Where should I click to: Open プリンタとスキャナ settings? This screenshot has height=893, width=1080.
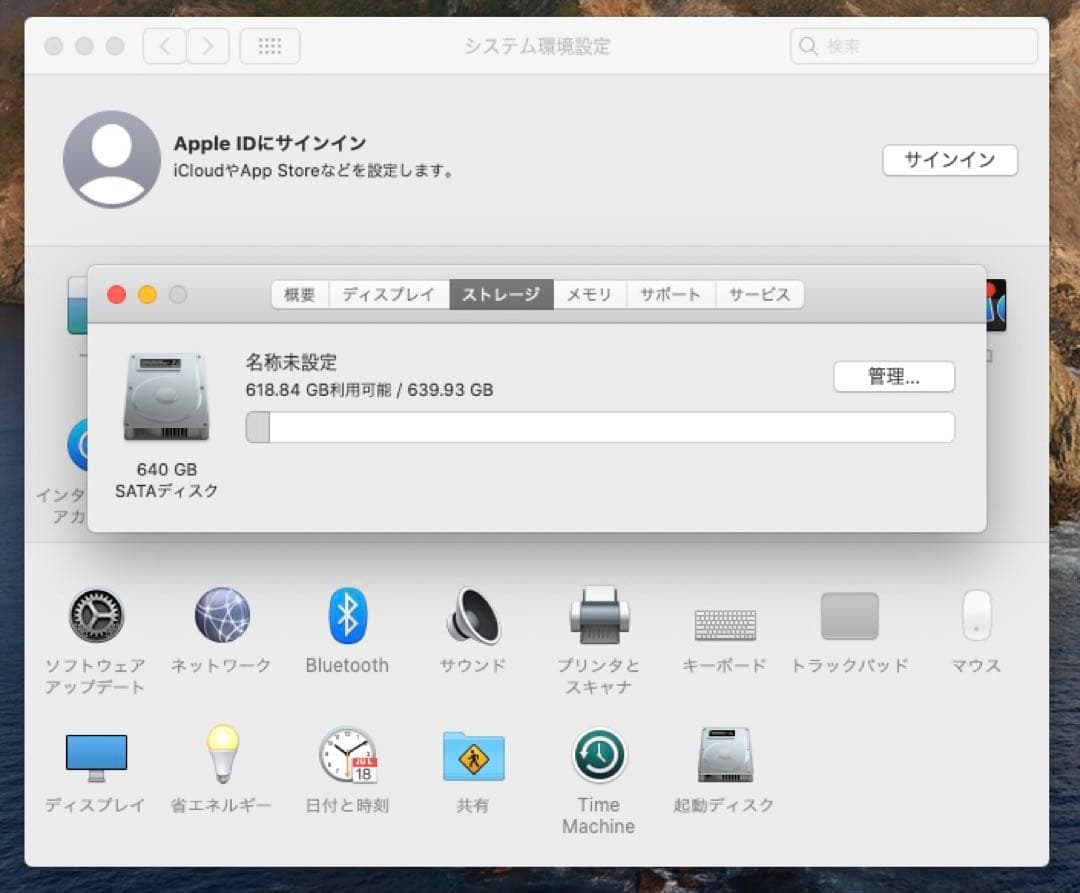(x=597, y=617)
